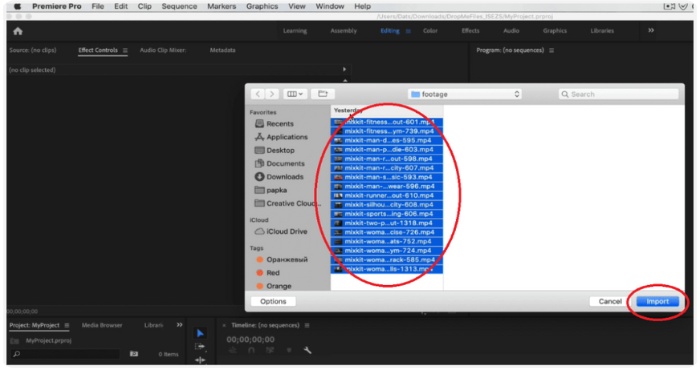
Task: Select the Оранжевый tag
Action: click(282, 259)
